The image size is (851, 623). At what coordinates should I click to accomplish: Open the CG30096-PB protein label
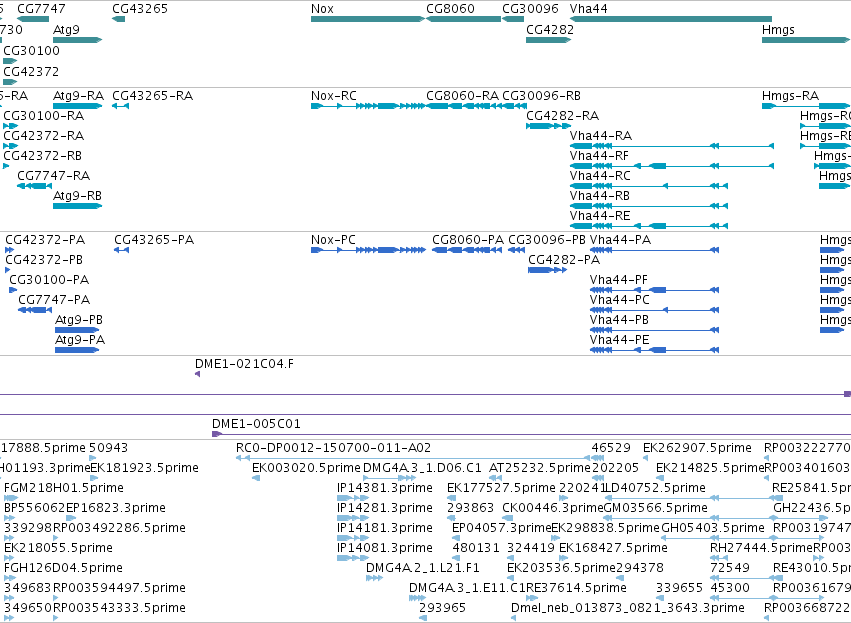[547, 240]
